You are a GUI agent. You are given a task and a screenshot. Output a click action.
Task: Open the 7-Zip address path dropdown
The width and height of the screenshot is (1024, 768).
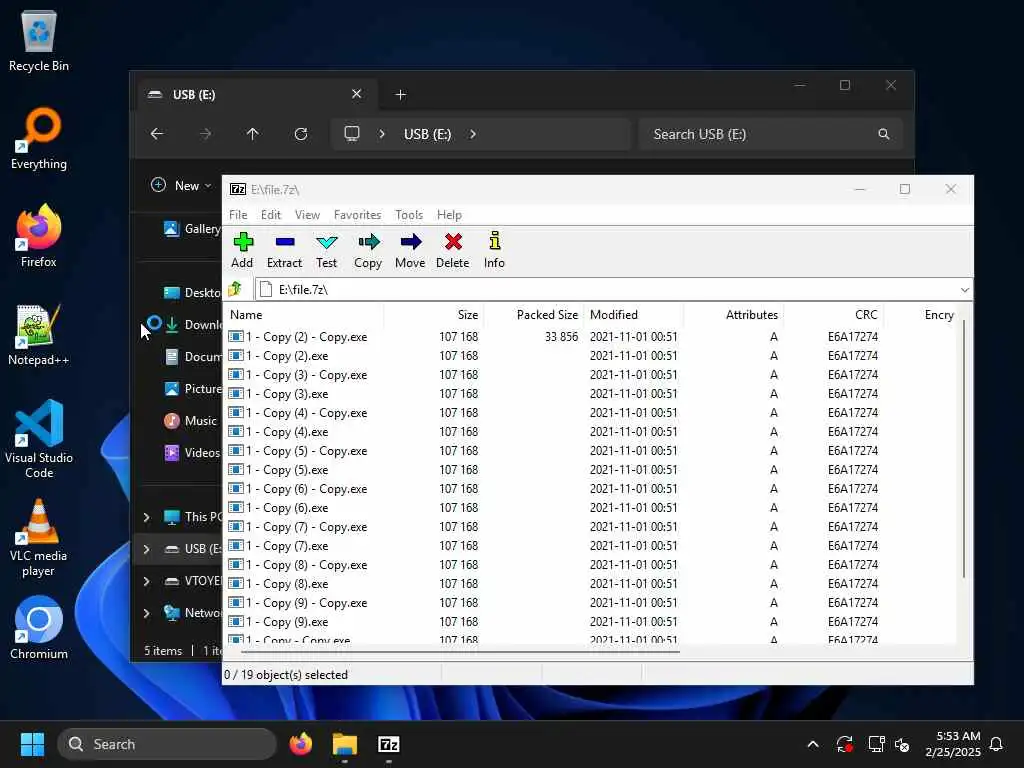pyautogui.click(x=965, y=289)
